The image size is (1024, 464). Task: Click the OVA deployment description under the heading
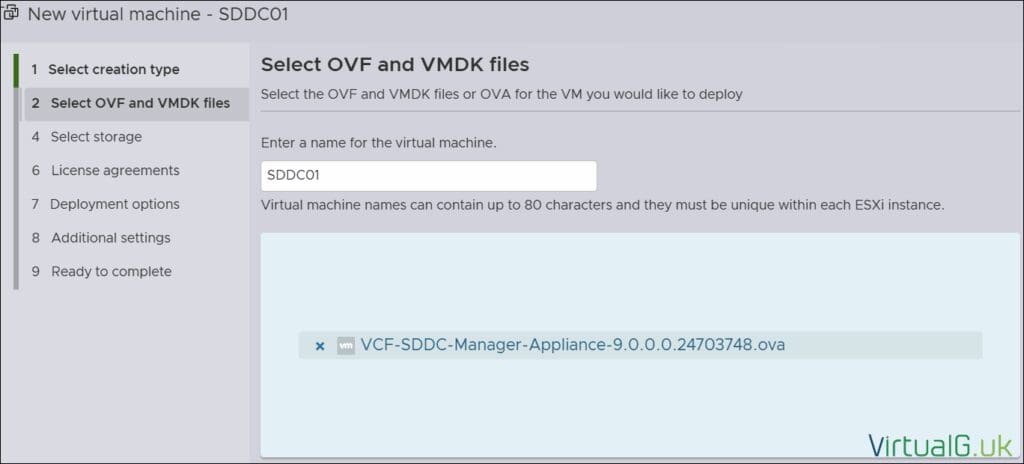point(501,94)
